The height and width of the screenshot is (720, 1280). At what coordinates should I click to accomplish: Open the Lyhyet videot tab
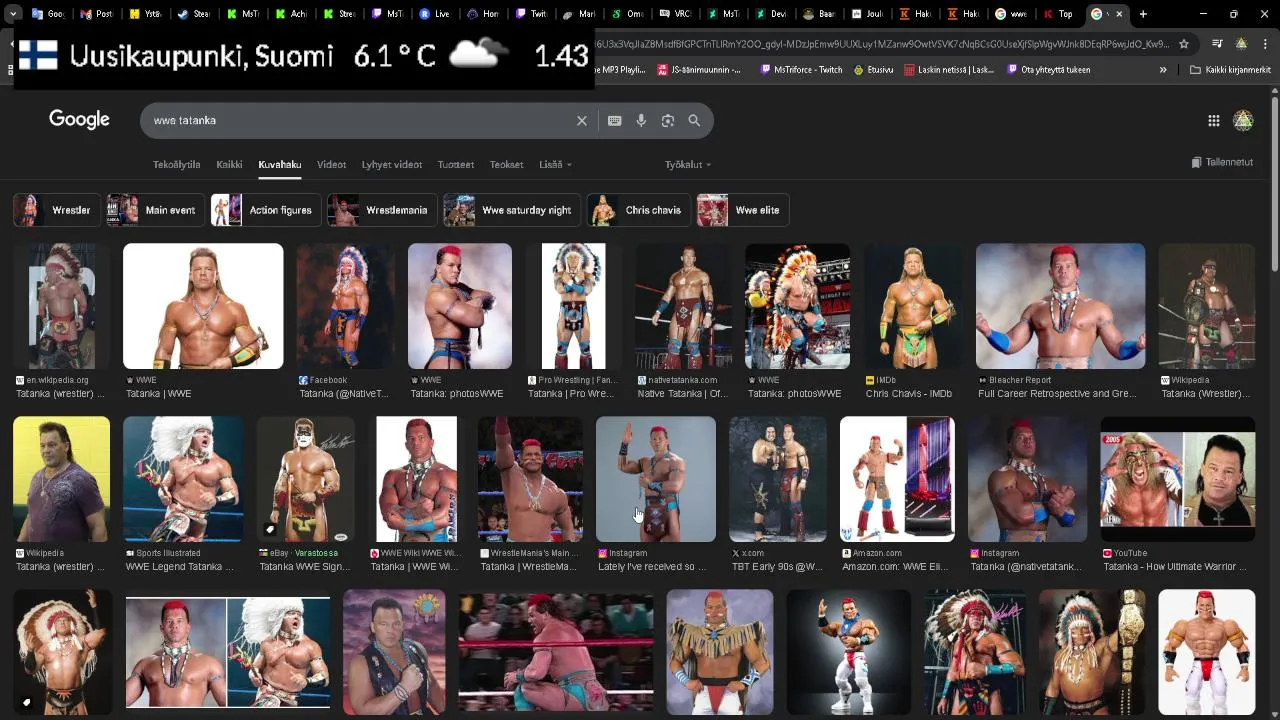tap(392, 164)
